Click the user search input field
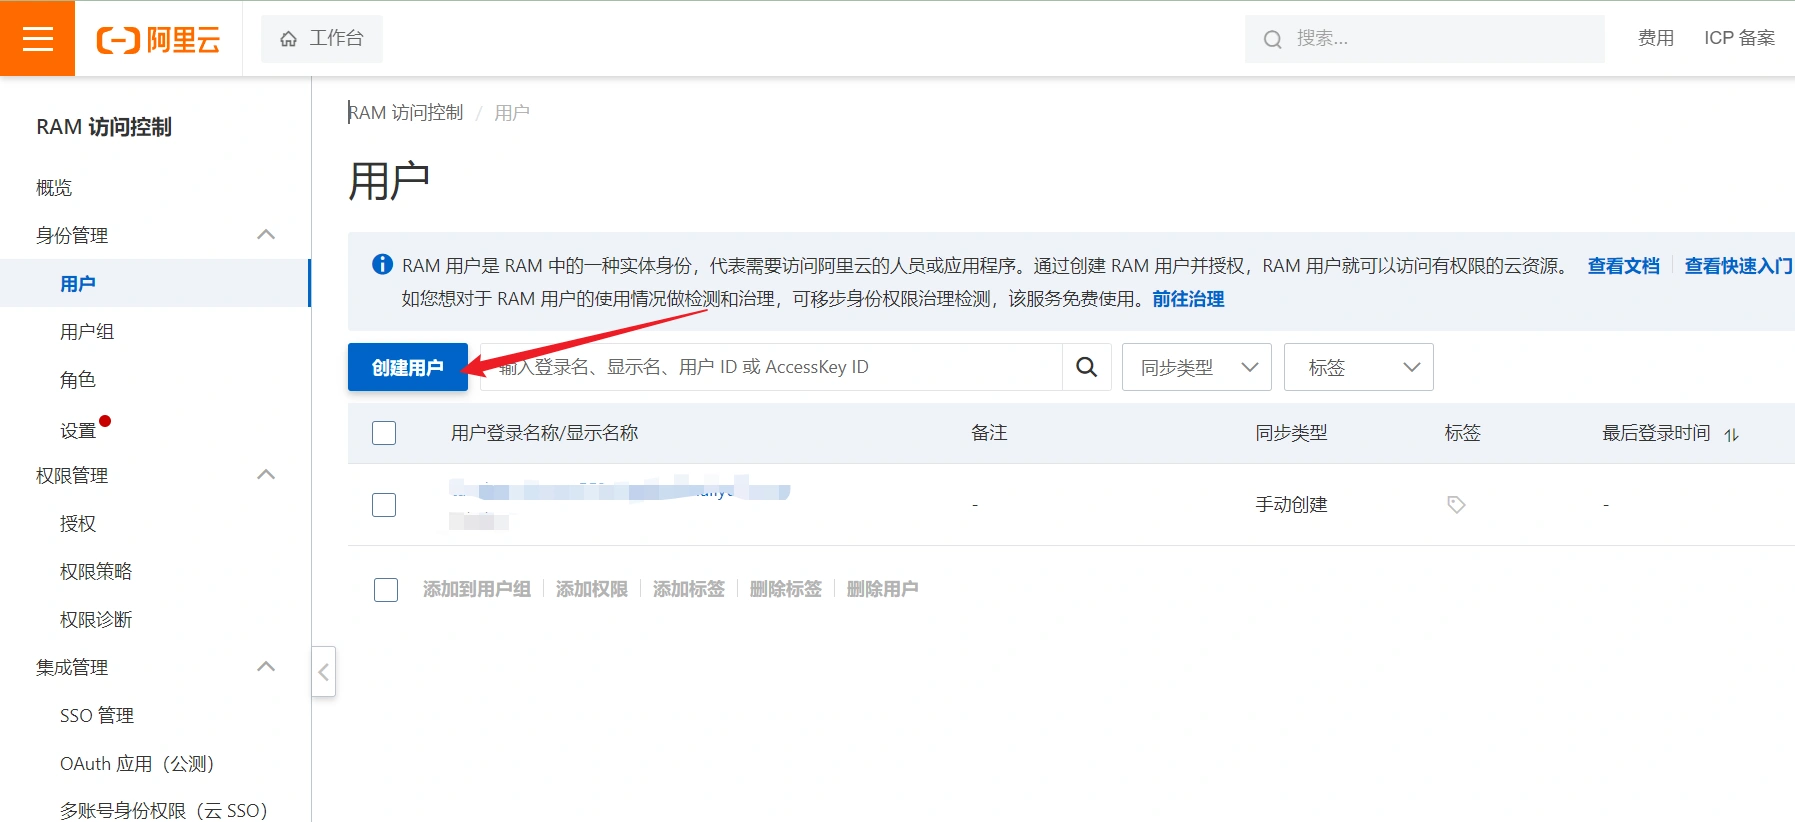This screenshot has height=822, width=1795. pos(770,367)
